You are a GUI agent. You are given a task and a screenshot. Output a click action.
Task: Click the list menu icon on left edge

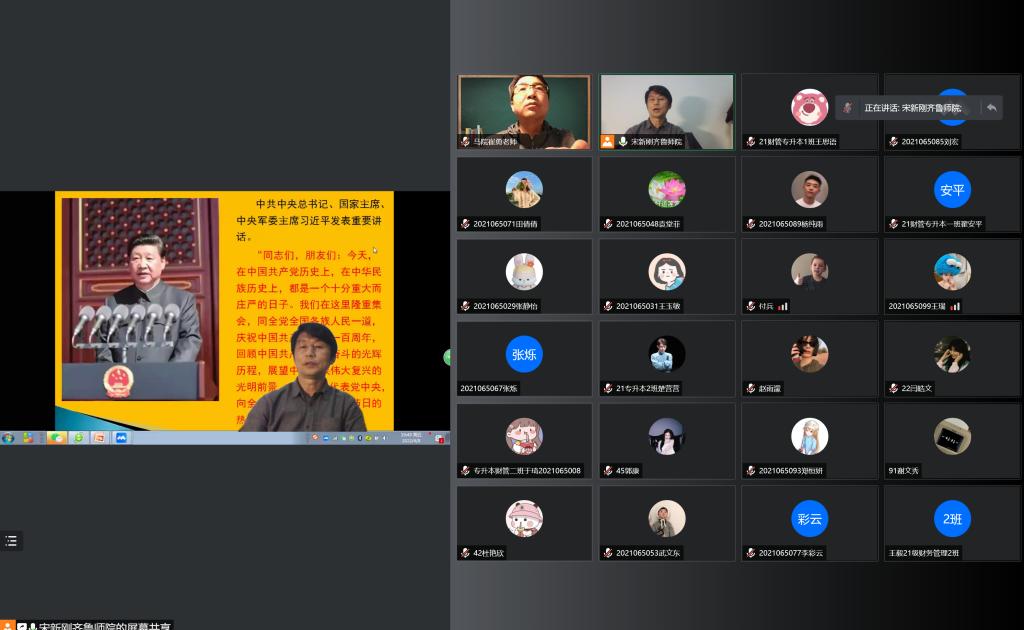click(x=11, y=541)
